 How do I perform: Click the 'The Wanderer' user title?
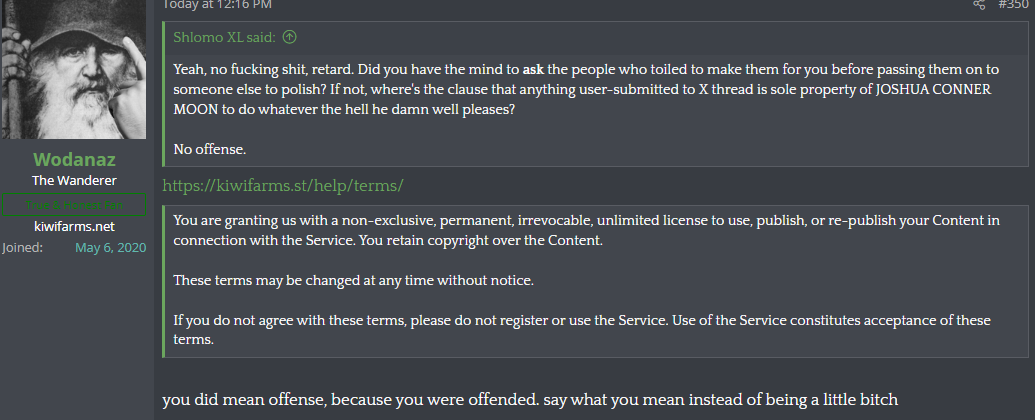74,181
